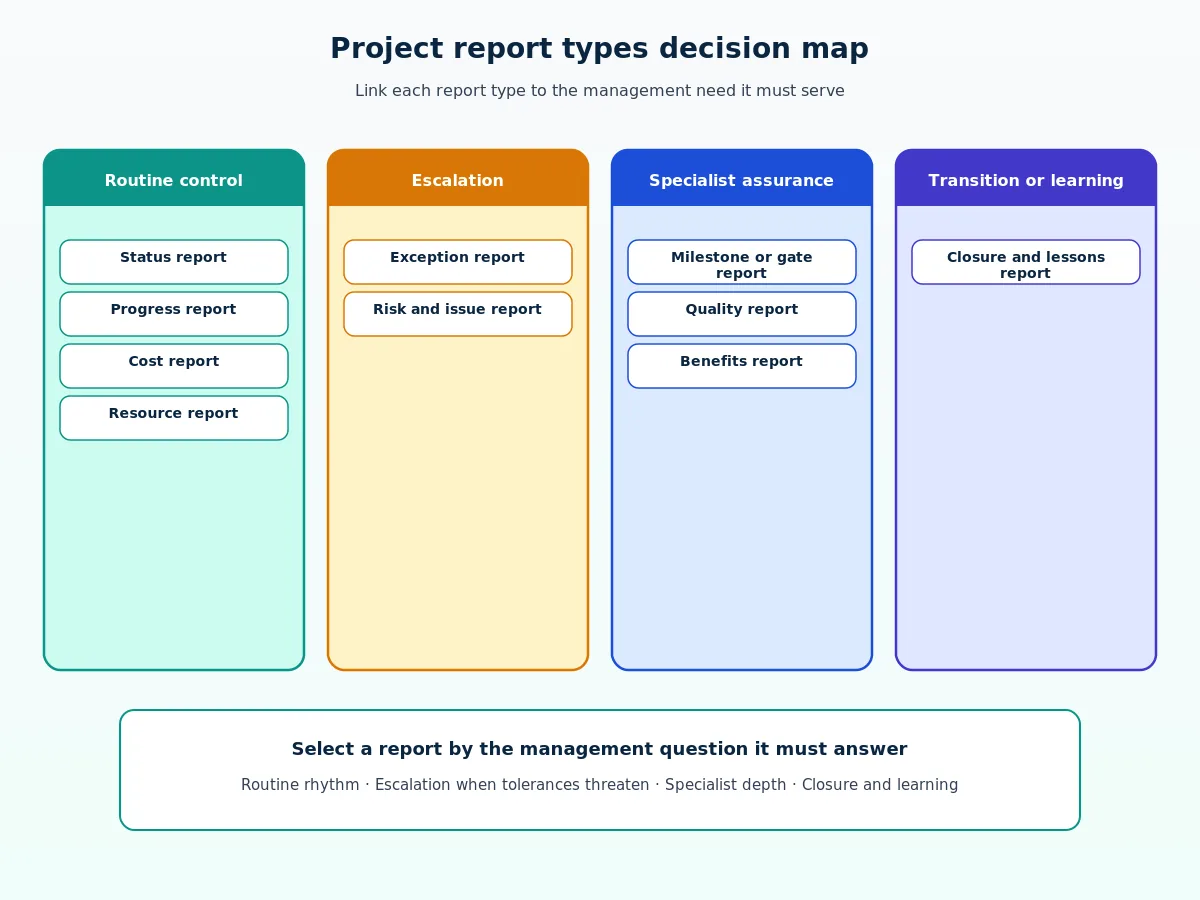Click the 'Routine rhythm · Escalation' footer line
The width and height of the screenshot is (1200, 900).
[x=600, y=785]
